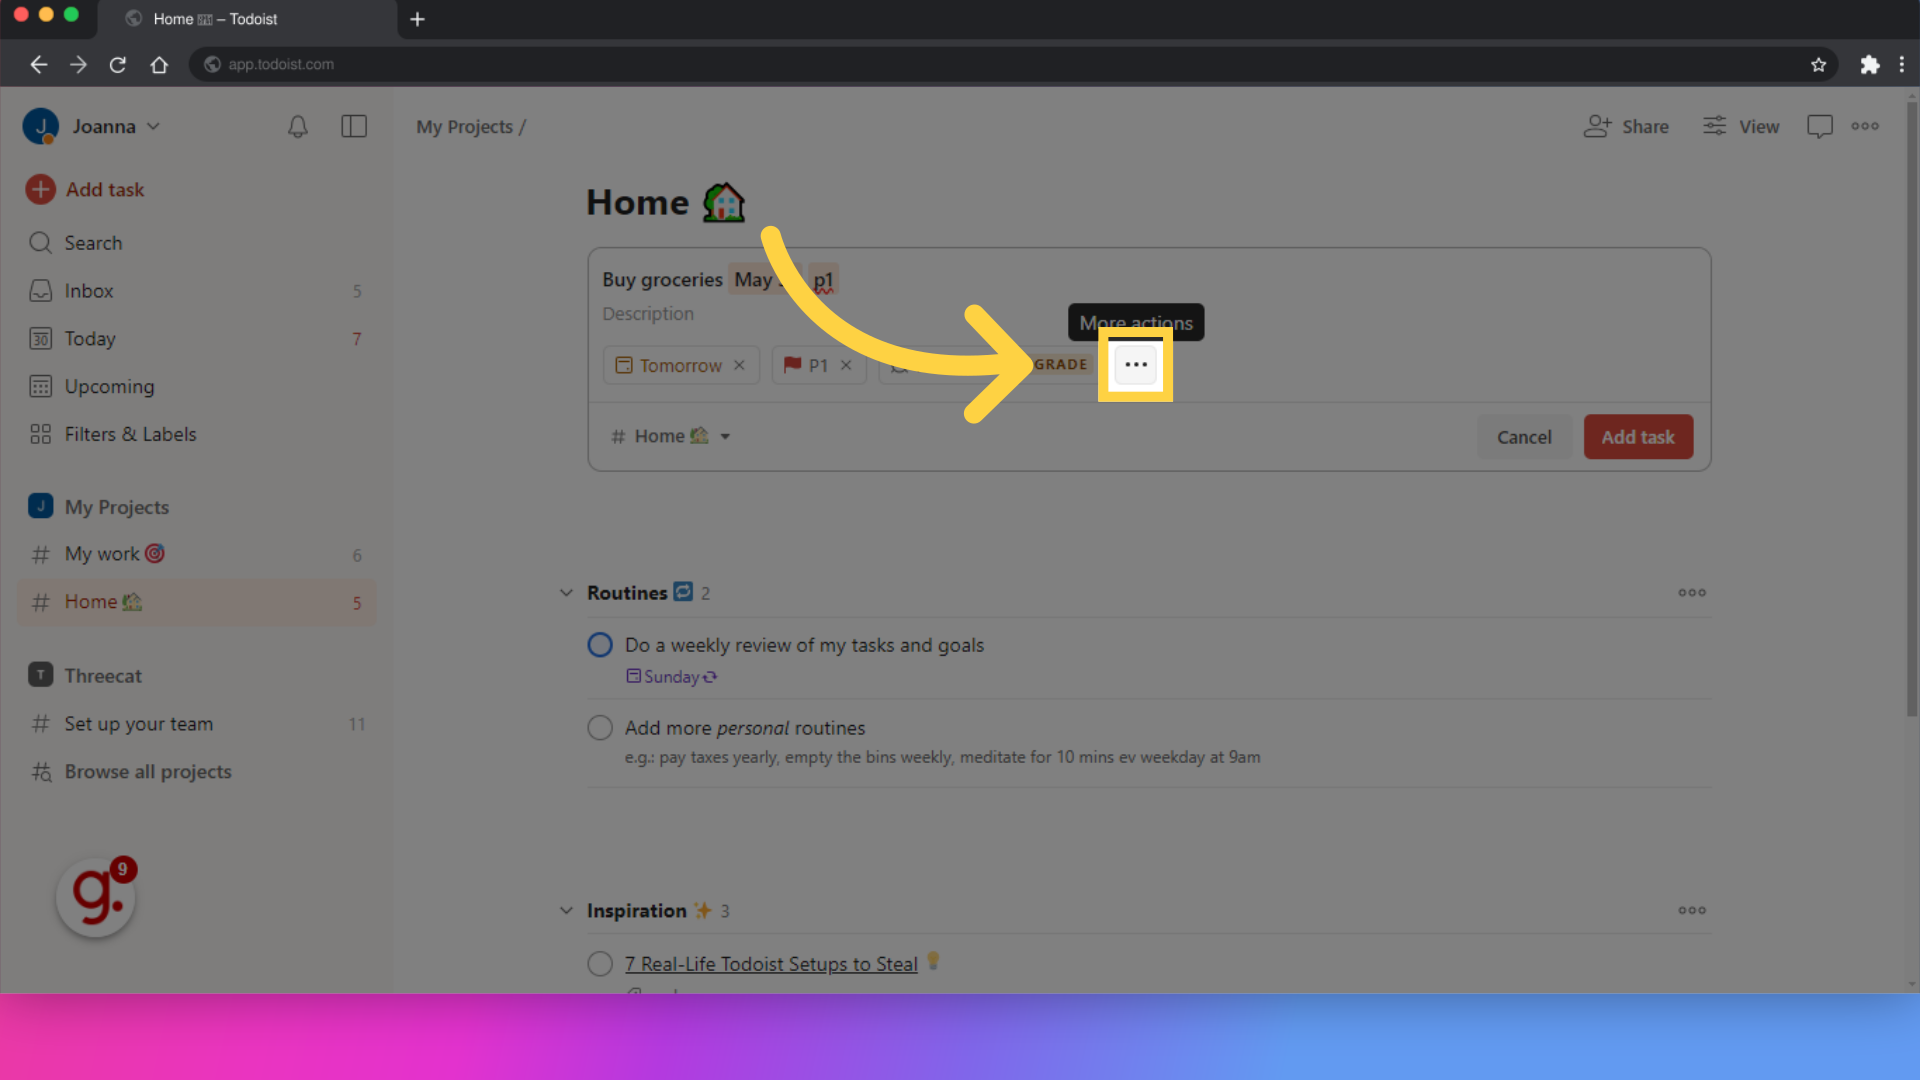Collapse the Inspiration section

click(x=566, y=911)
